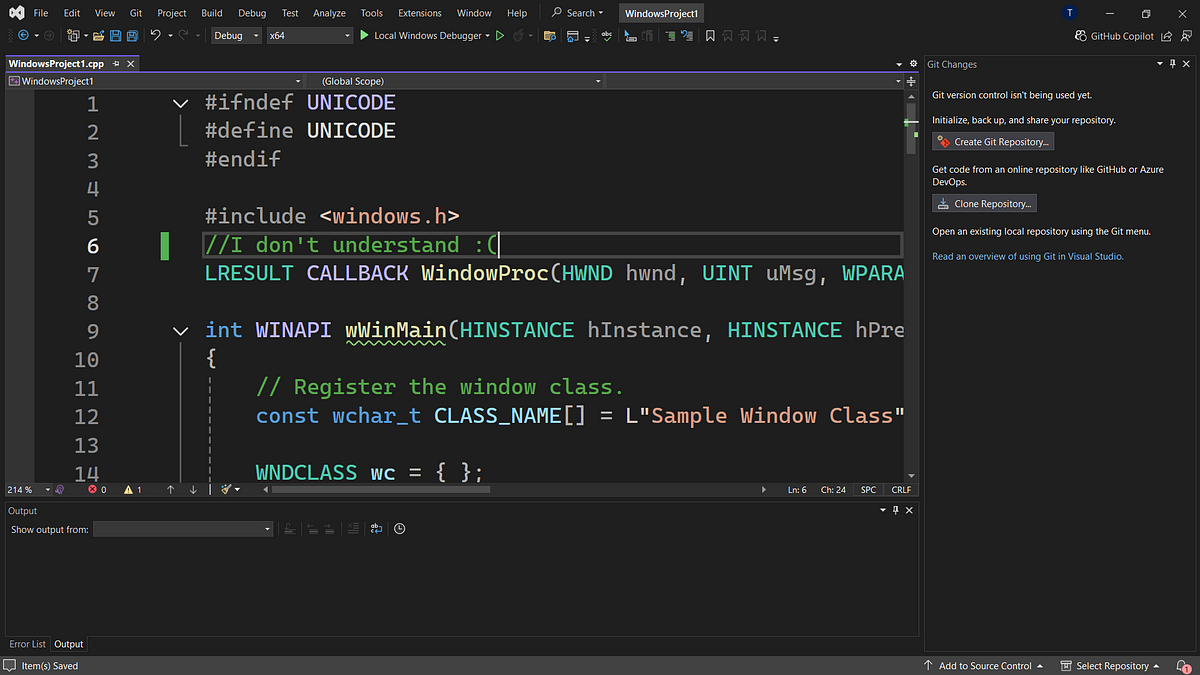Click the bookmark icon in the toolbar

(710, 35)
